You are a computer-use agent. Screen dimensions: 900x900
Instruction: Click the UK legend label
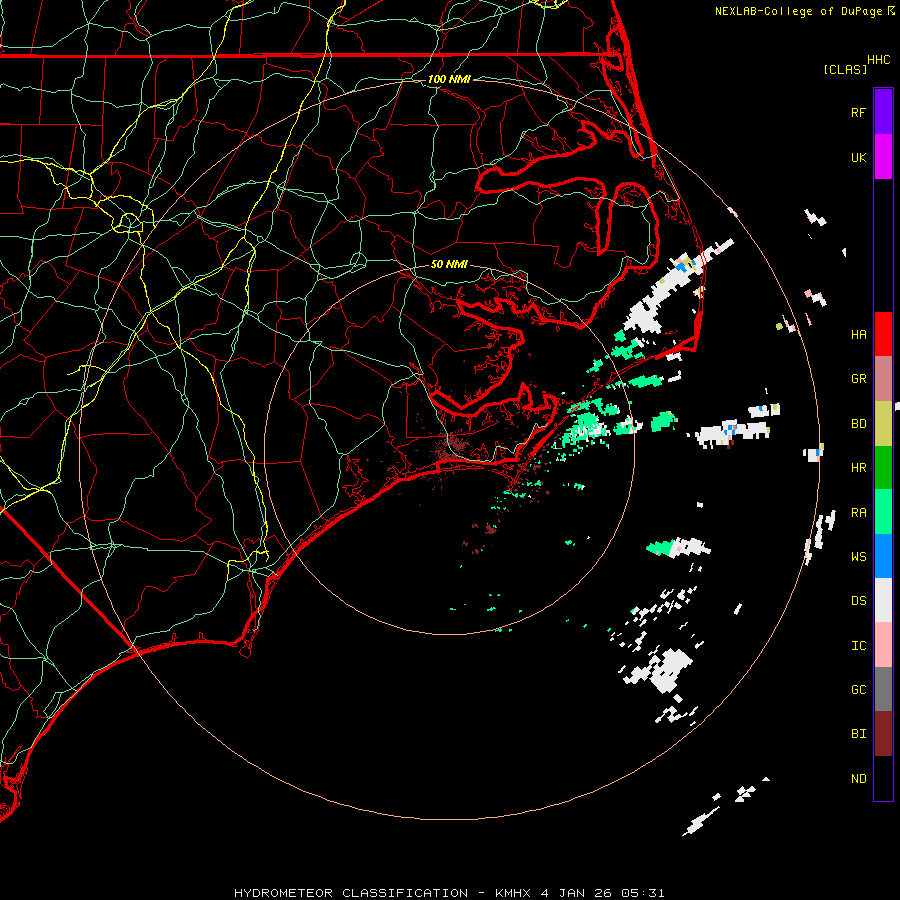(x=858, y=157)
